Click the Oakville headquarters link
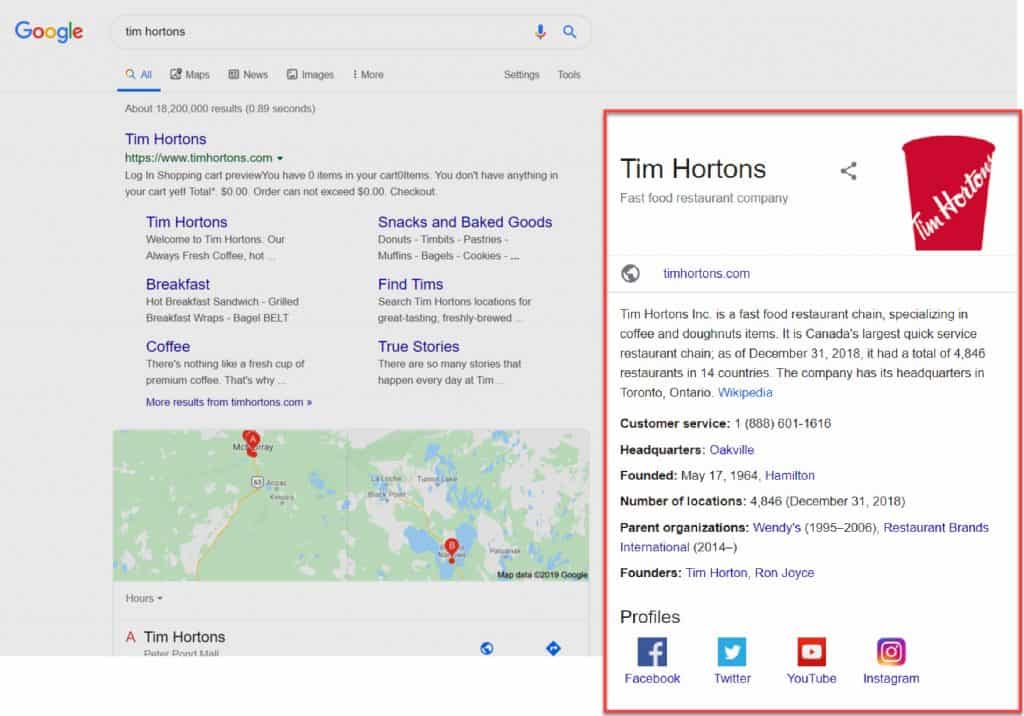This screenshot has width=1024, height=716. tap(731, 450)
